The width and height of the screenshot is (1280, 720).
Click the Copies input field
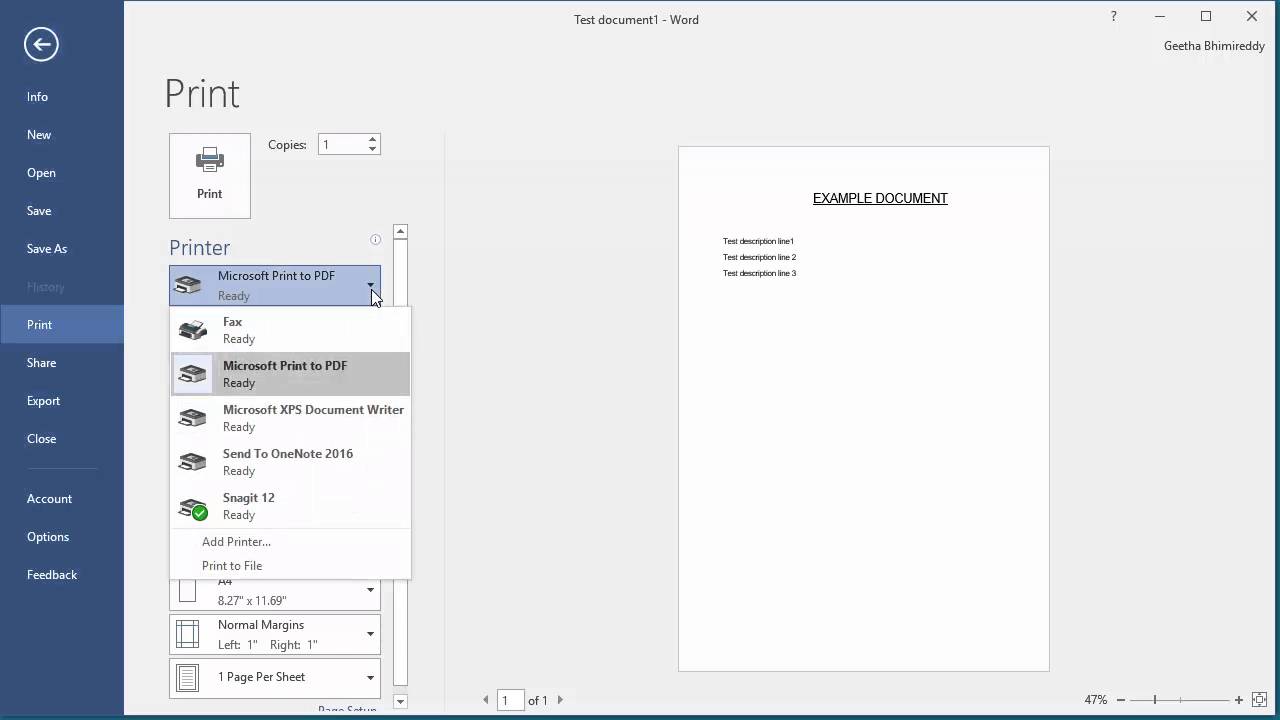coord(342,145)
